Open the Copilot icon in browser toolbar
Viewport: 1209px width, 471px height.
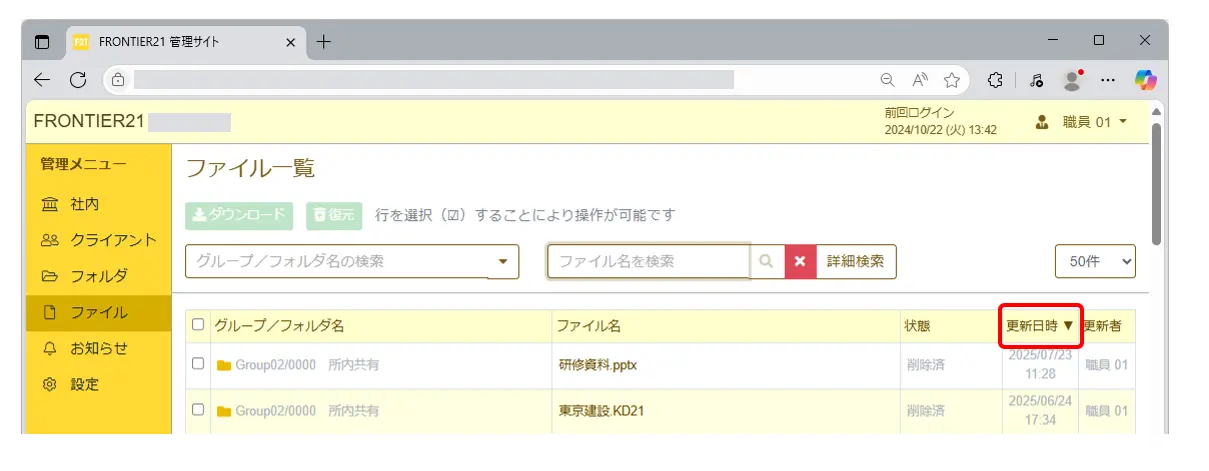pyautogui.click(x=1145, y=79)
